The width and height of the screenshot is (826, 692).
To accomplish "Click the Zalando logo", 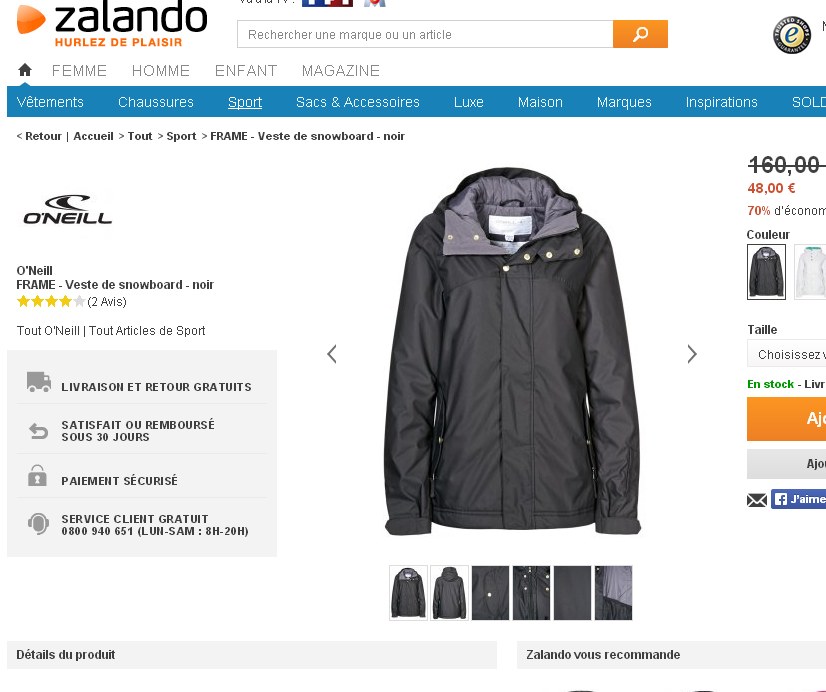I will (x=112, y=24).
